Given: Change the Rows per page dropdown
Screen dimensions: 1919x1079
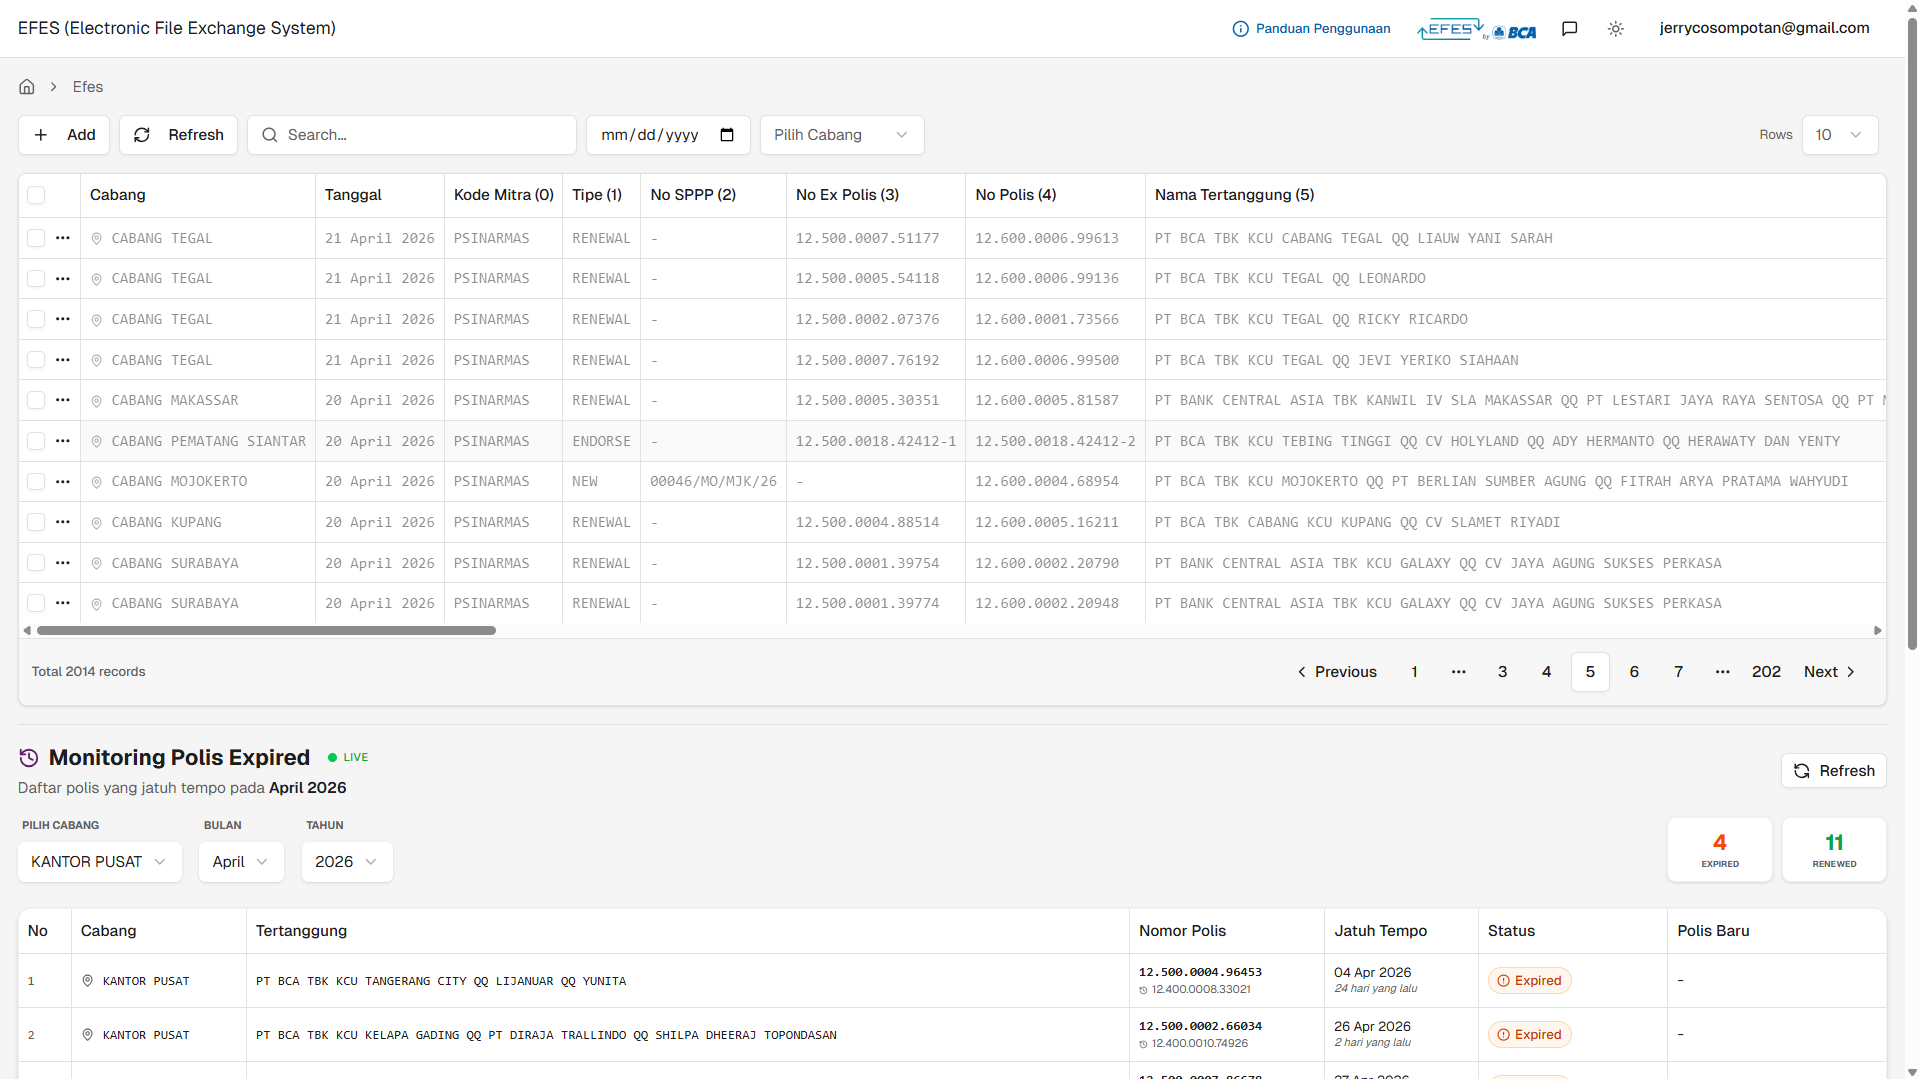Looking at the screenshot, I should (x=1840, y=135).
